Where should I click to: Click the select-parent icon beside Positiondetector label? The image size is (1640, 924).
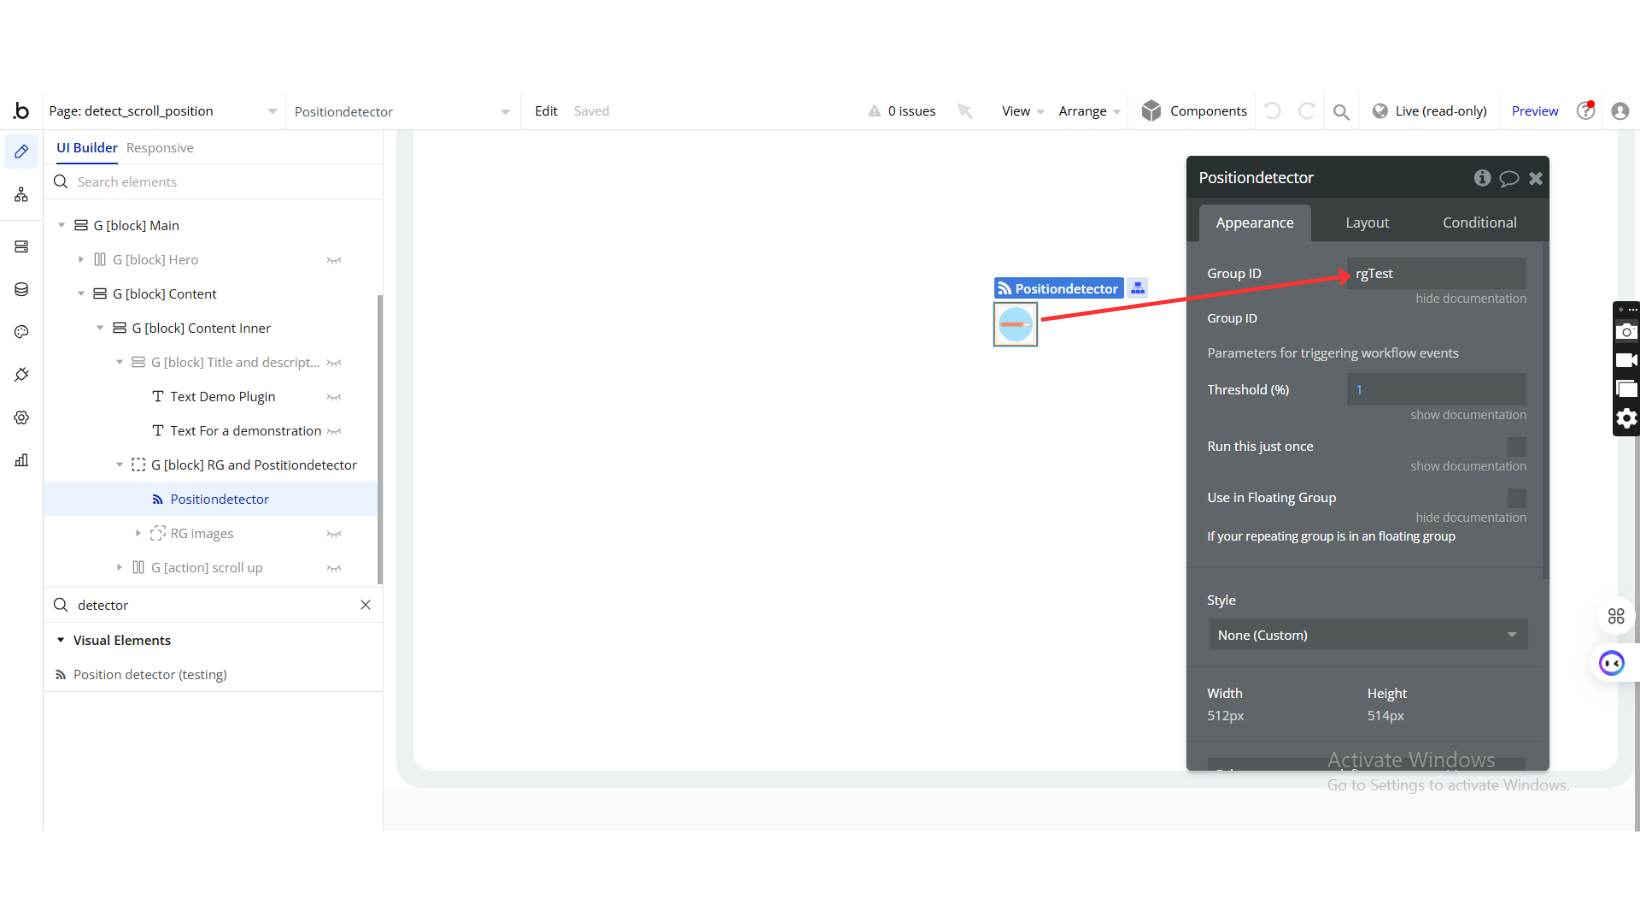point(1137,288)
